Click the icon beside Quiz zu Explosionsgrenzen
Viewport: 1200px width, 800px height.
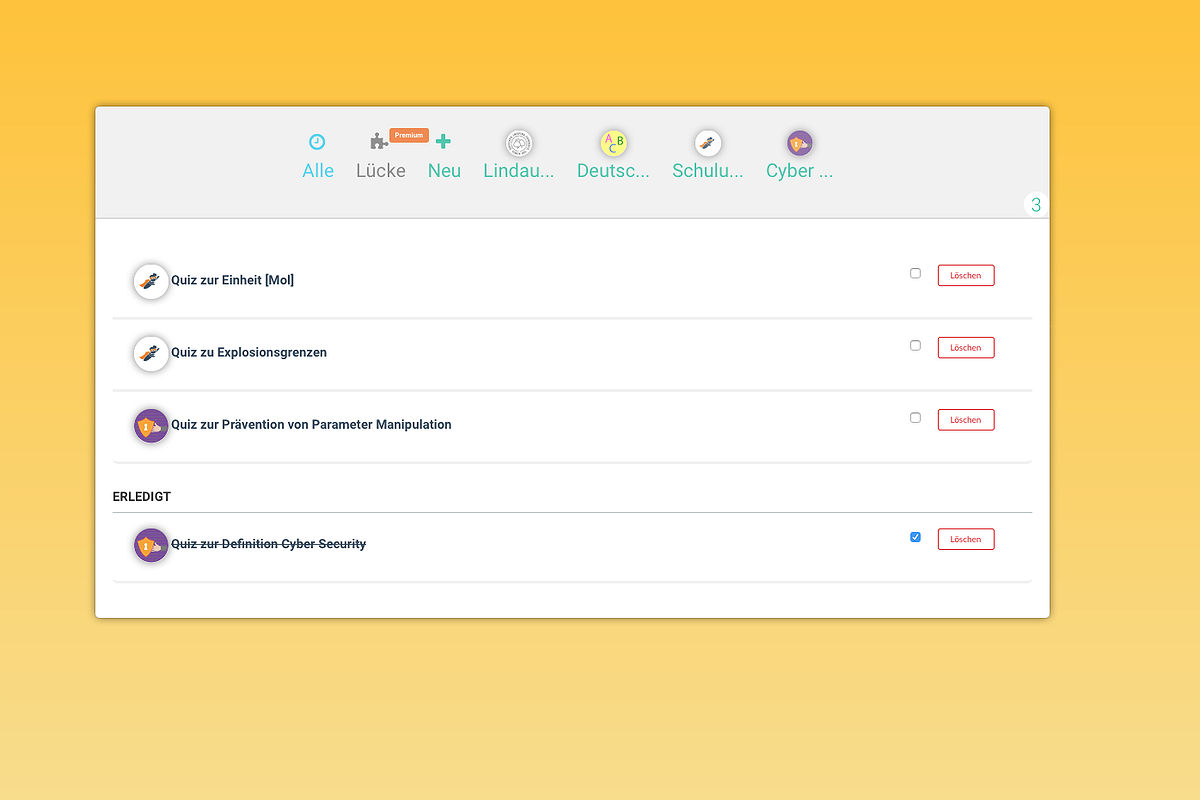click(x=151, y=353)
